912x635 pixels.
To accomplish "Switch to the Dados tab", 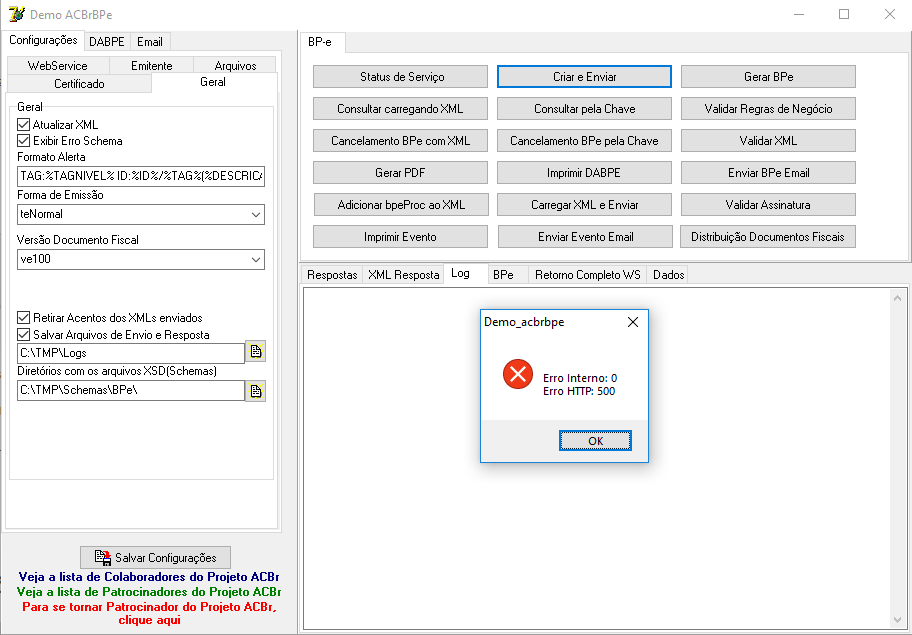I will click(668, 274).
